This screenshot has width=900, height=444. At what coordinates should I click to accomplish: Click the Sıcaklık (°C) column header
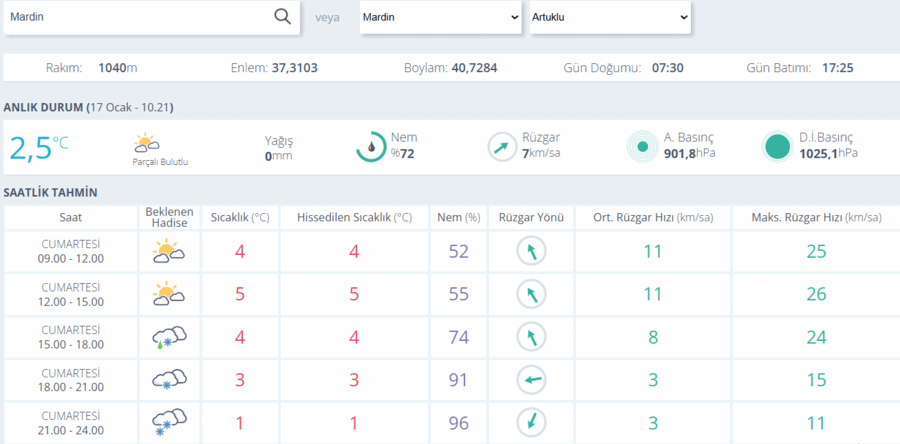coord(240,218)
